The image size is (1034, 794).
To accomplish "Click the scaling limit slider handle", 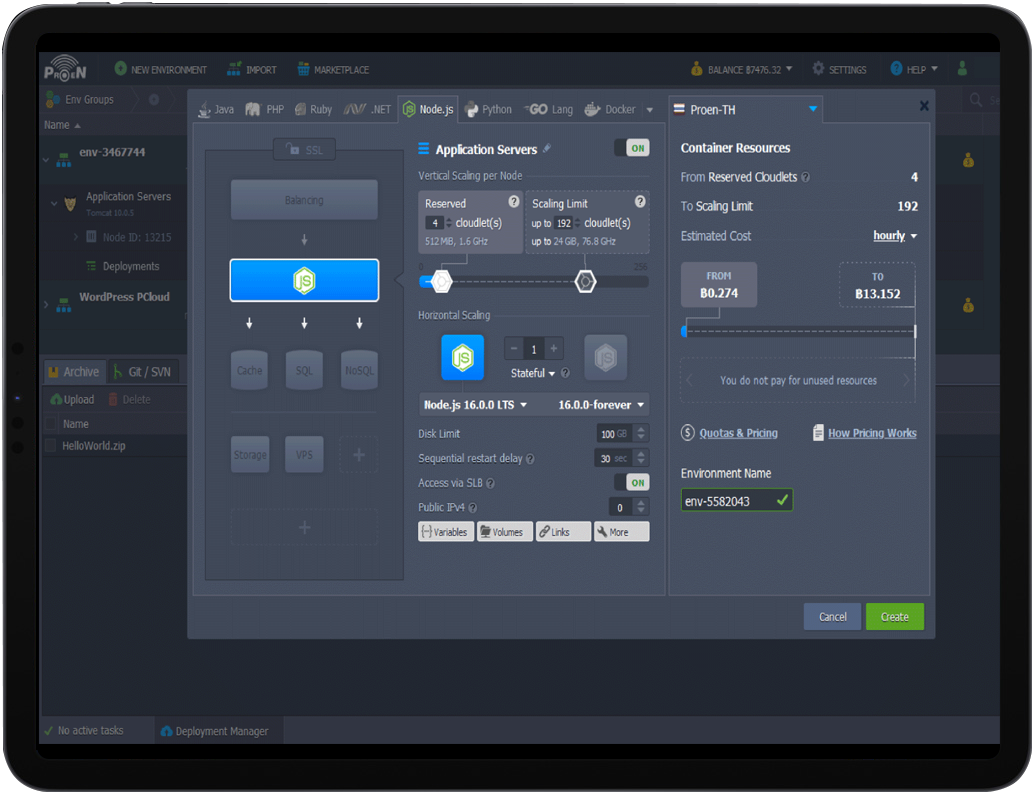I will pyautogui.click(x=585, y=282).
